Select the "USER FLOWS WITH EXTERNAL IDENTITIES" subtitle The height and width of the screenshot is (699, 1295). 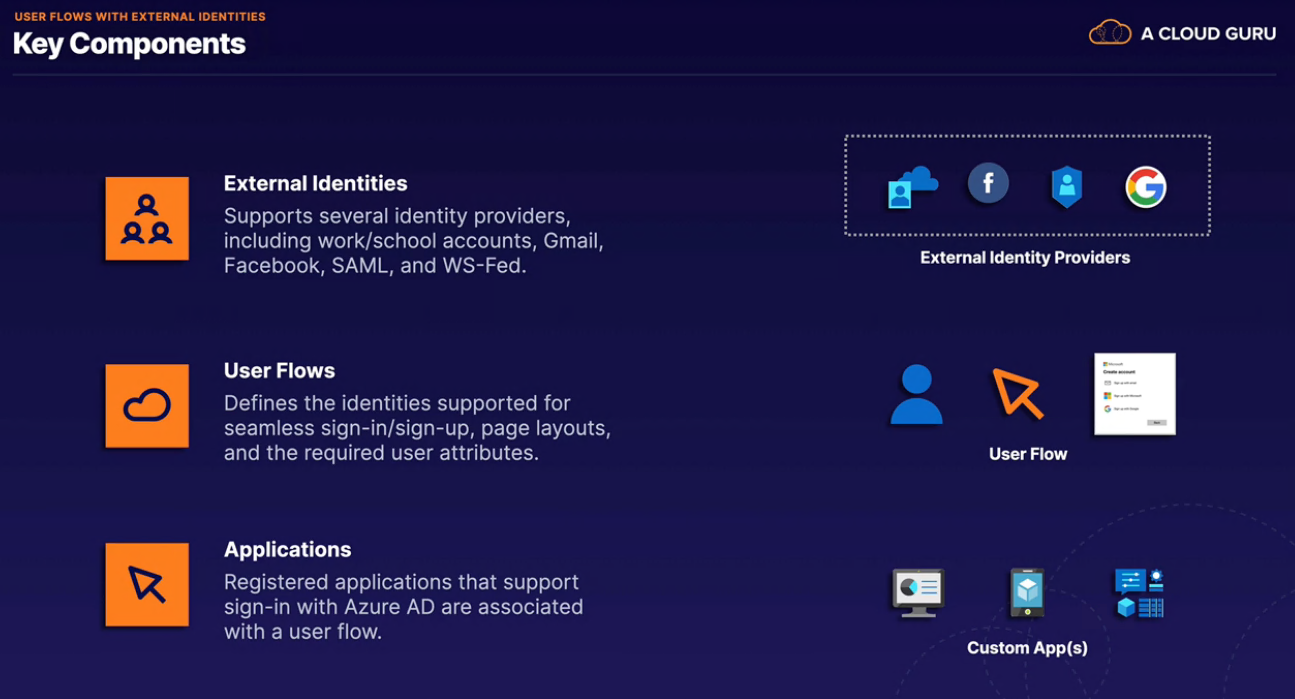[140, 17]
